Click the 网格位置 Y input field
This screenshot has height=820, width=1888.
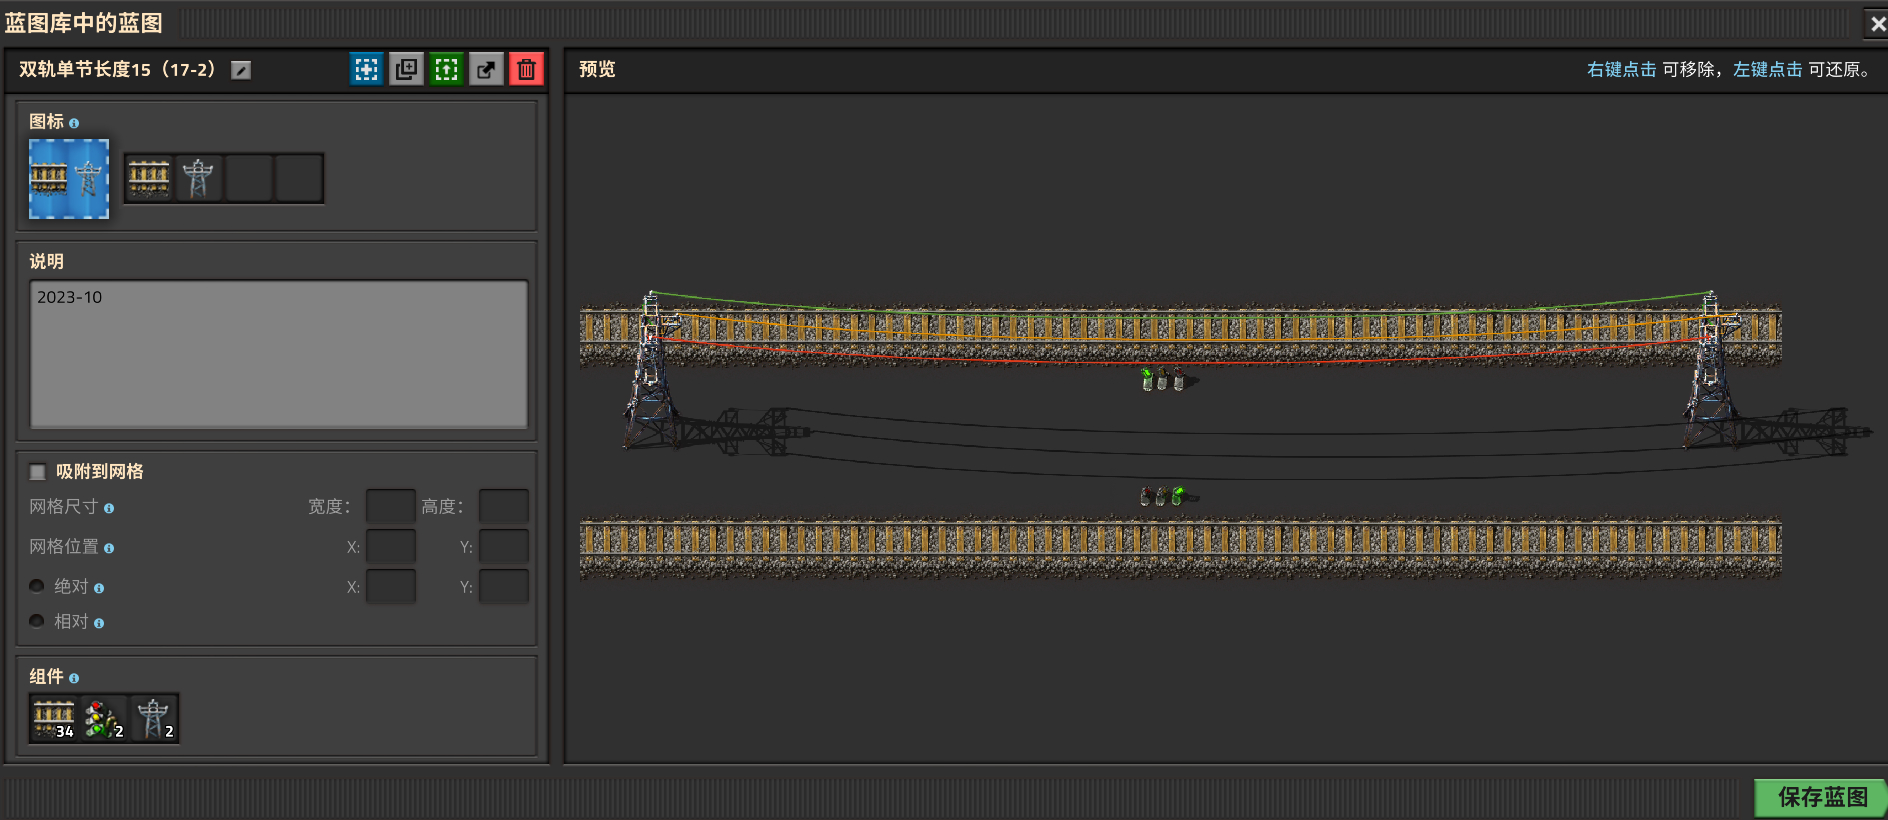coord(504,547)
